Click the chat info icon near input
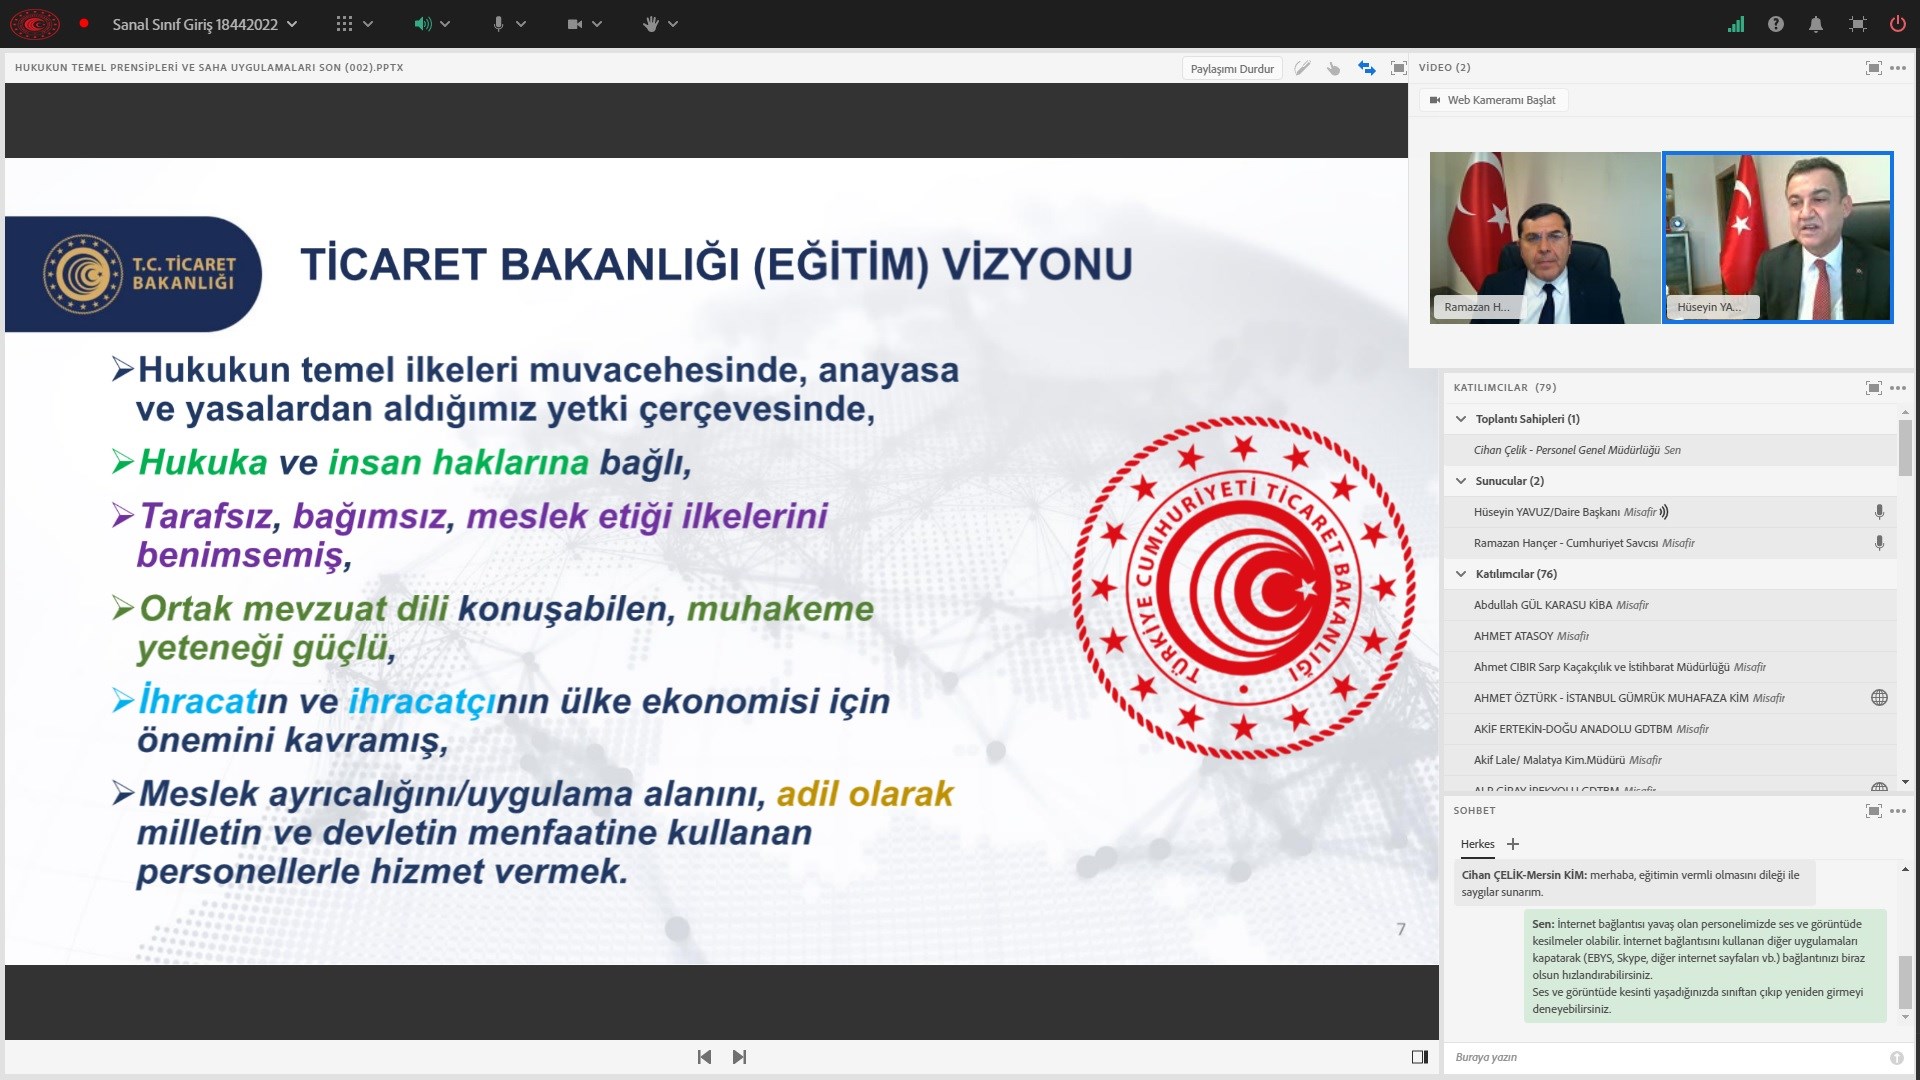The image size is (1920, 1080). click(1897, 1058)
